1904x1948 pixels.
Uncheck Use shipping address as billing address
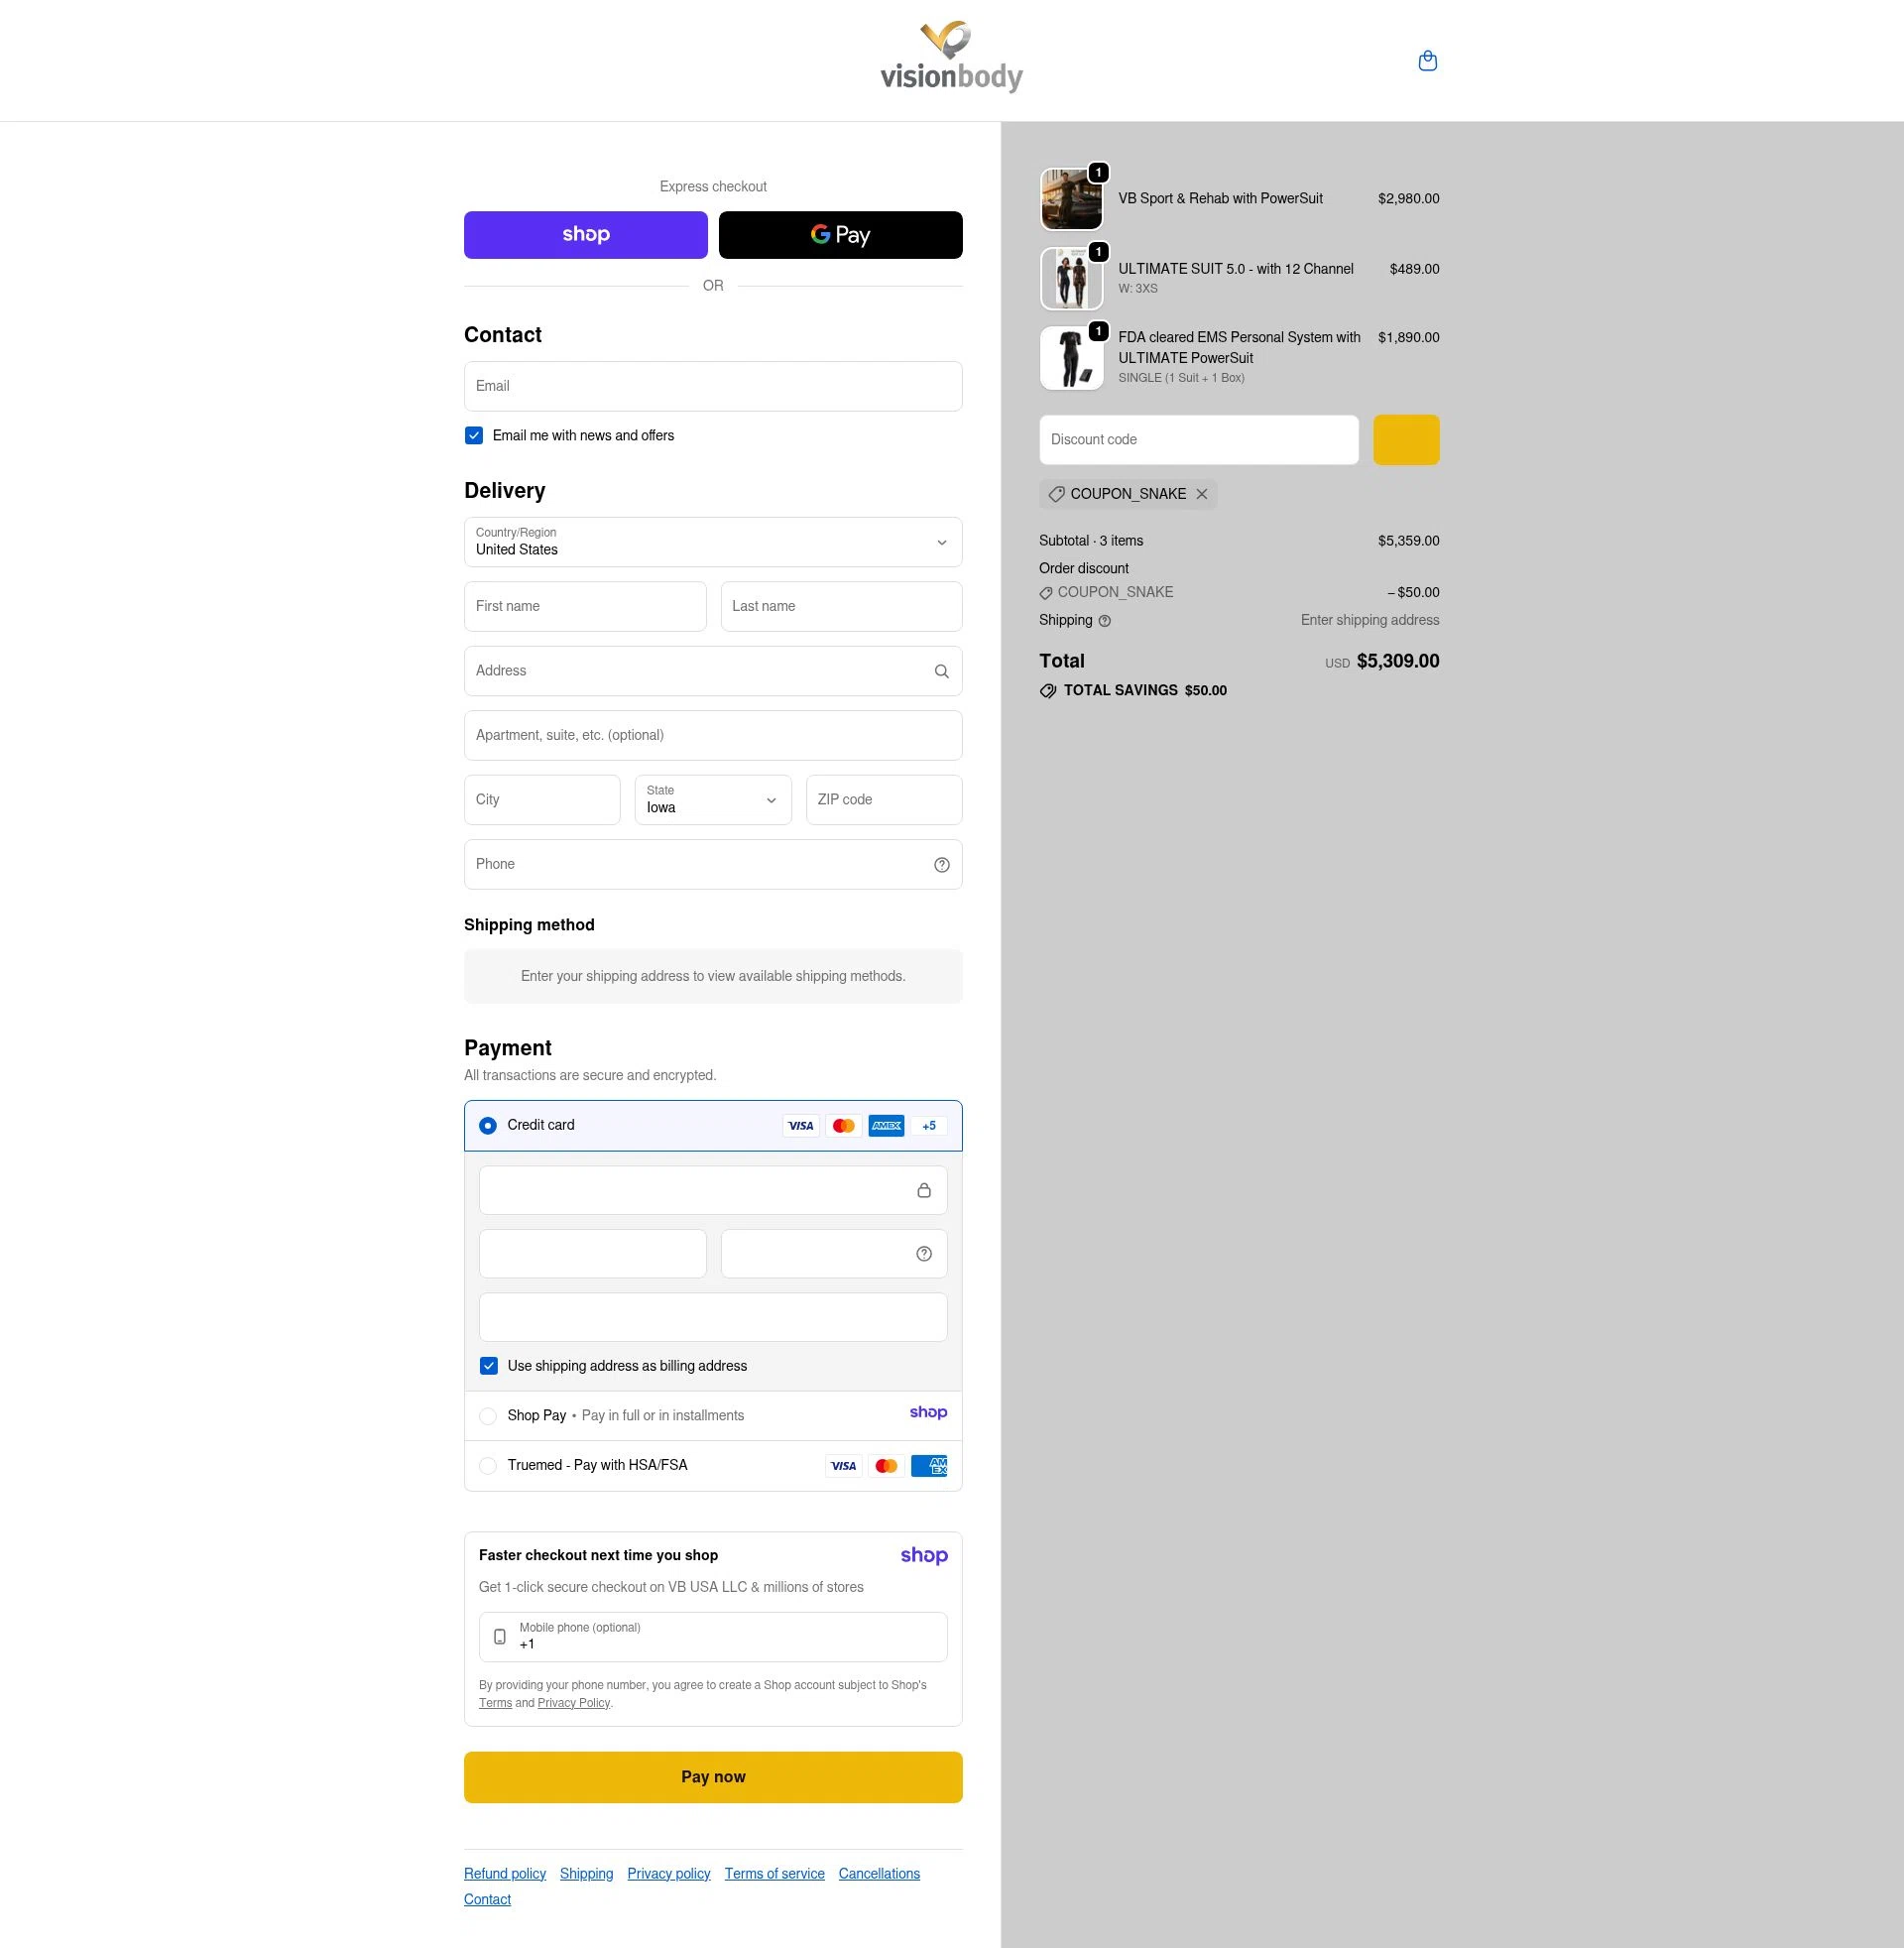489,1365
